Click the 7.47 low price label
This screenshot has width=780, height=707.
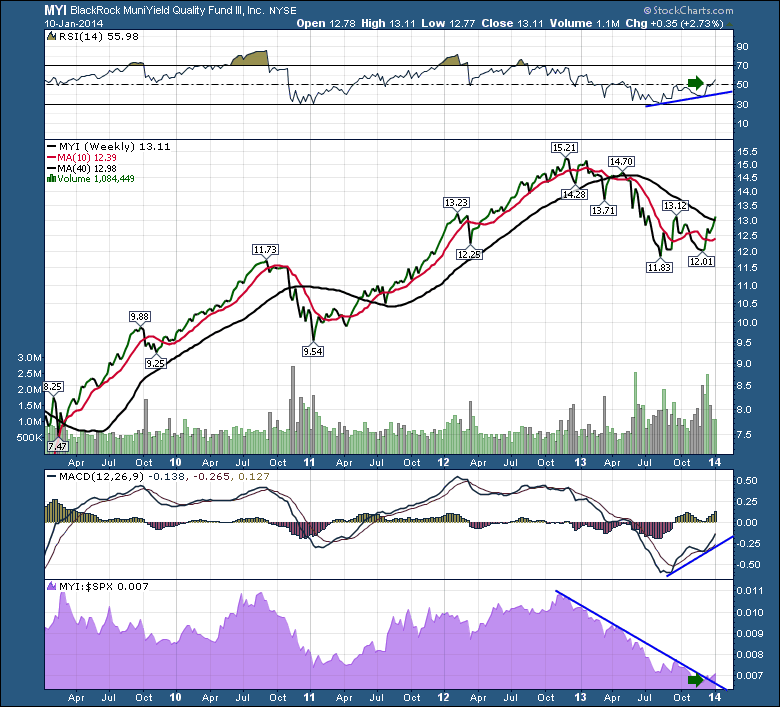point(58,446)
